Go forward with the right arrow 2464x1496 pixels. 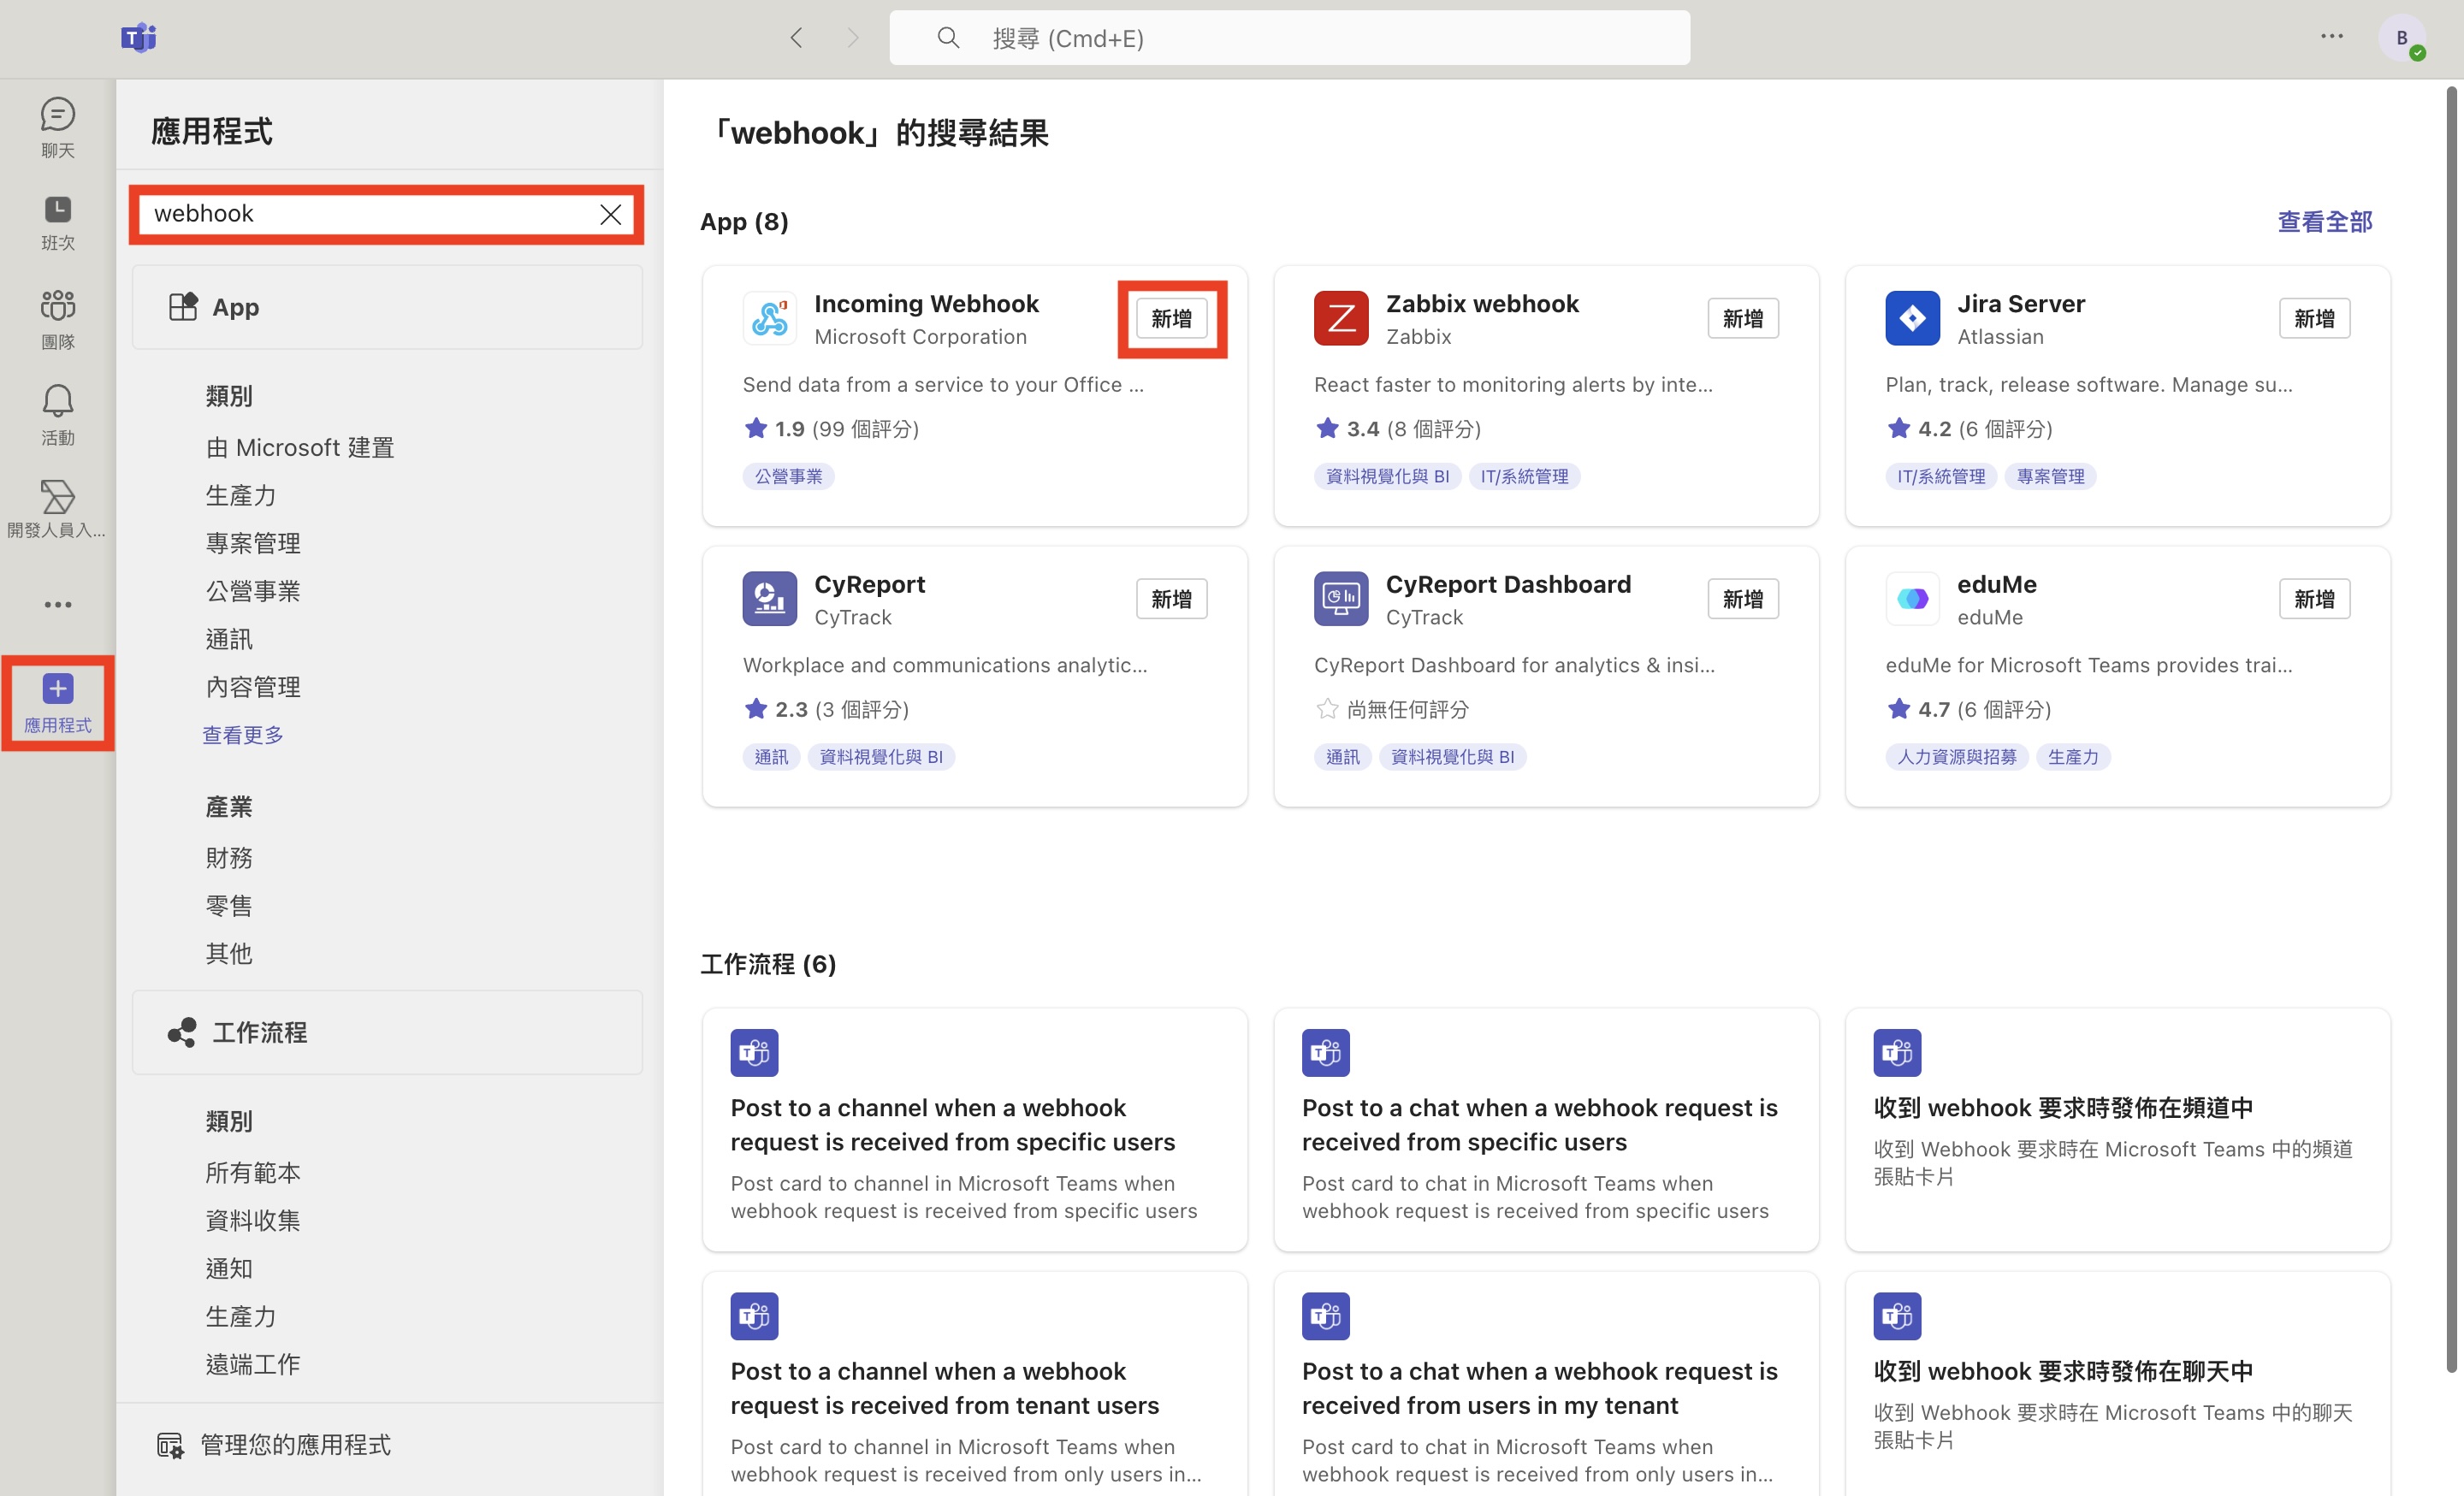tap(852, 38)
